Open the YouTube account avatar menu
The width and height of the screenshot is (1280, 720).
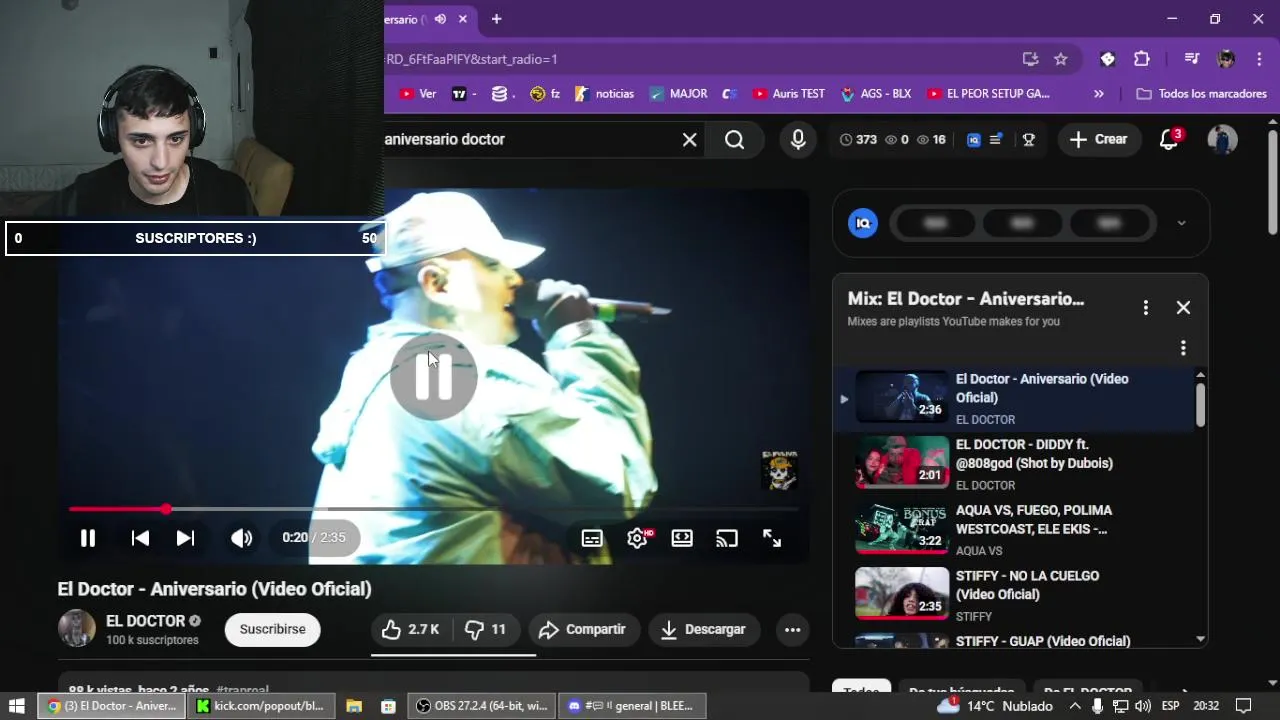coord(1222,140)
